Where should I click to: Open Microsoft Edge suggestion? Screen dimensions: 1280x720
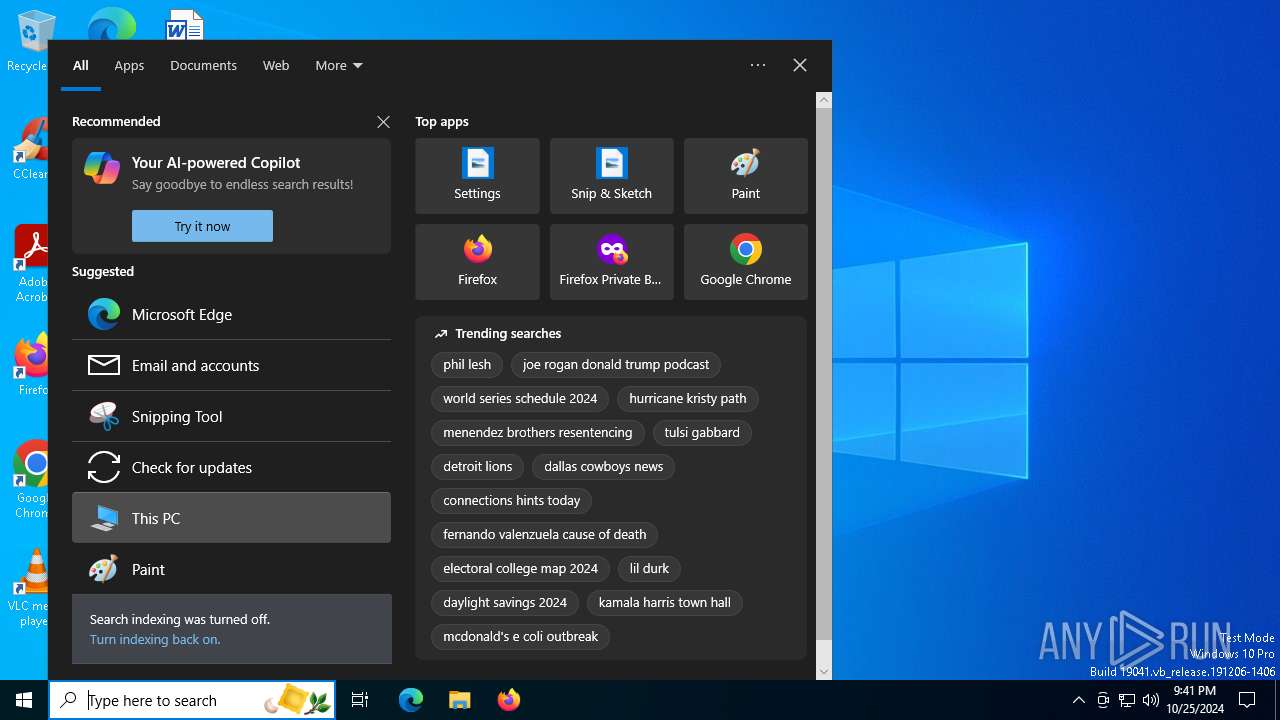(231, 314)
